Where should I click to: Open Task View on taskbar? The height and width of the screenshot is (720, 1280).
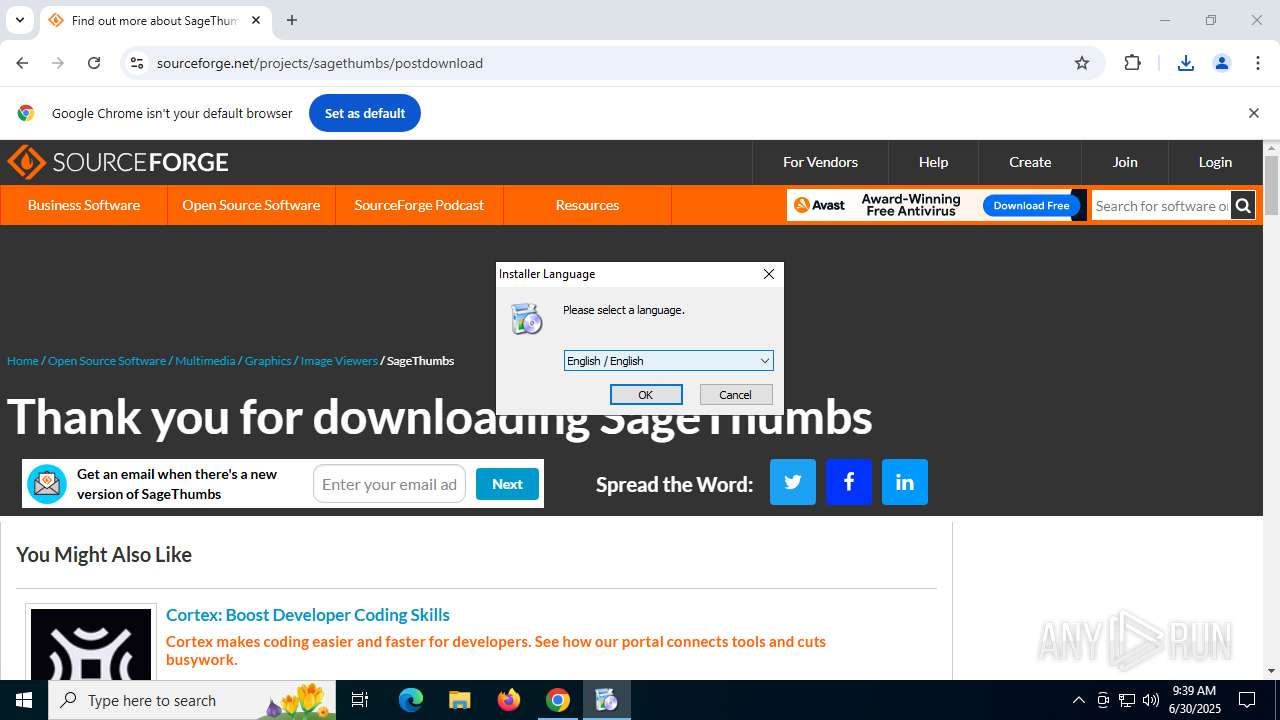click(x=361, y=700)
